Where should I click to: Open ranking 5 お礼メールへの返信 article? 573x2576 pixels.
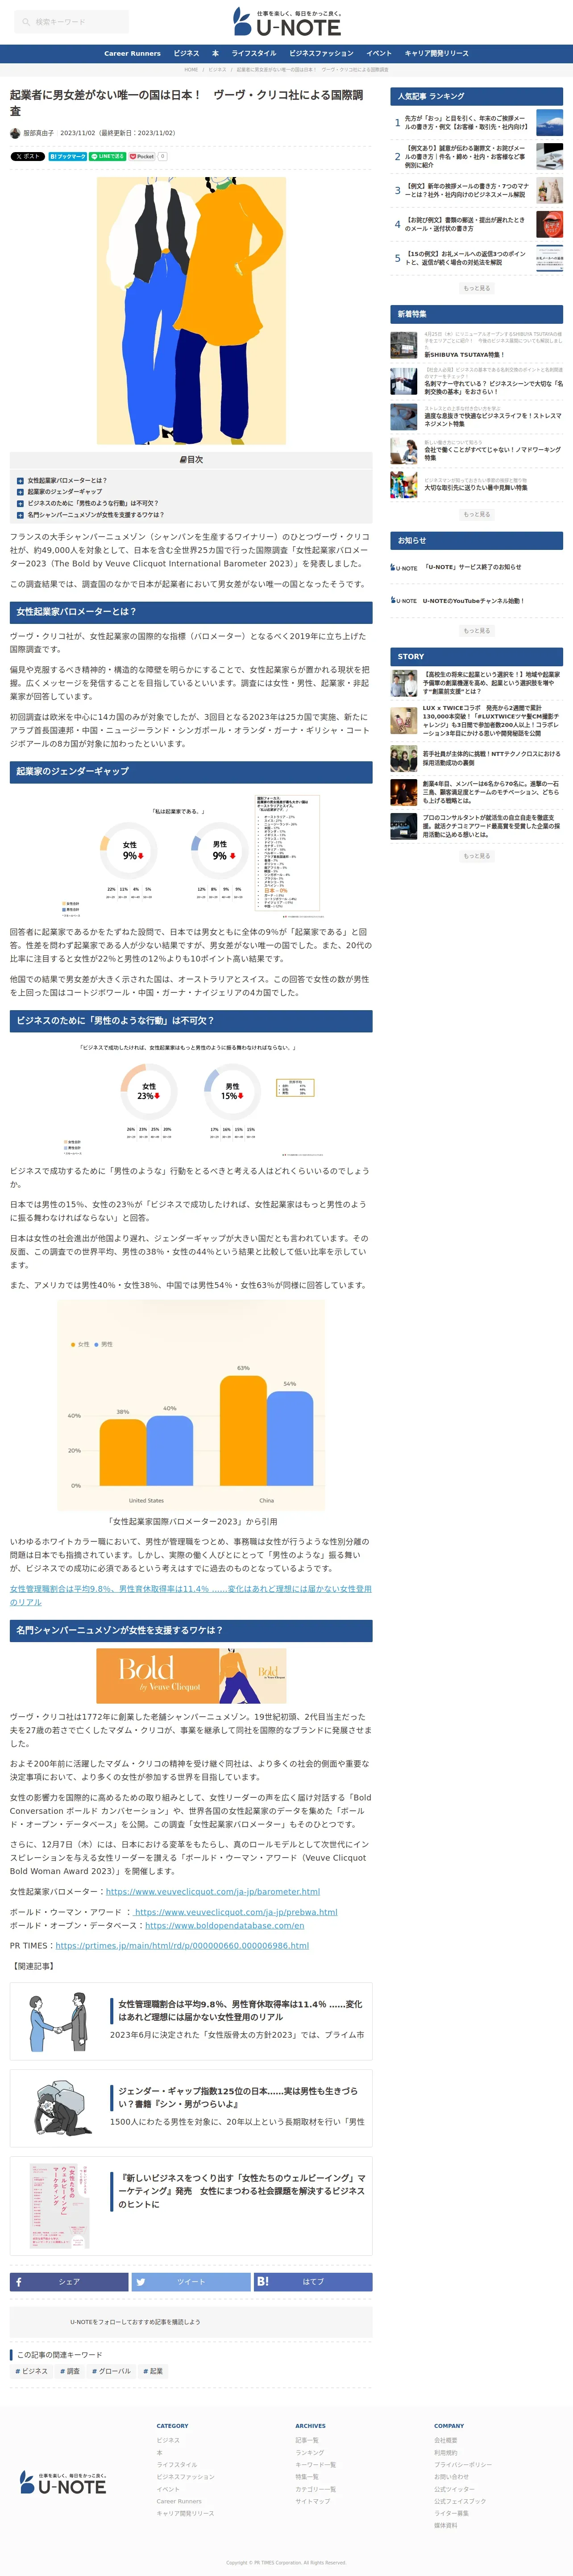click(466, 258)
